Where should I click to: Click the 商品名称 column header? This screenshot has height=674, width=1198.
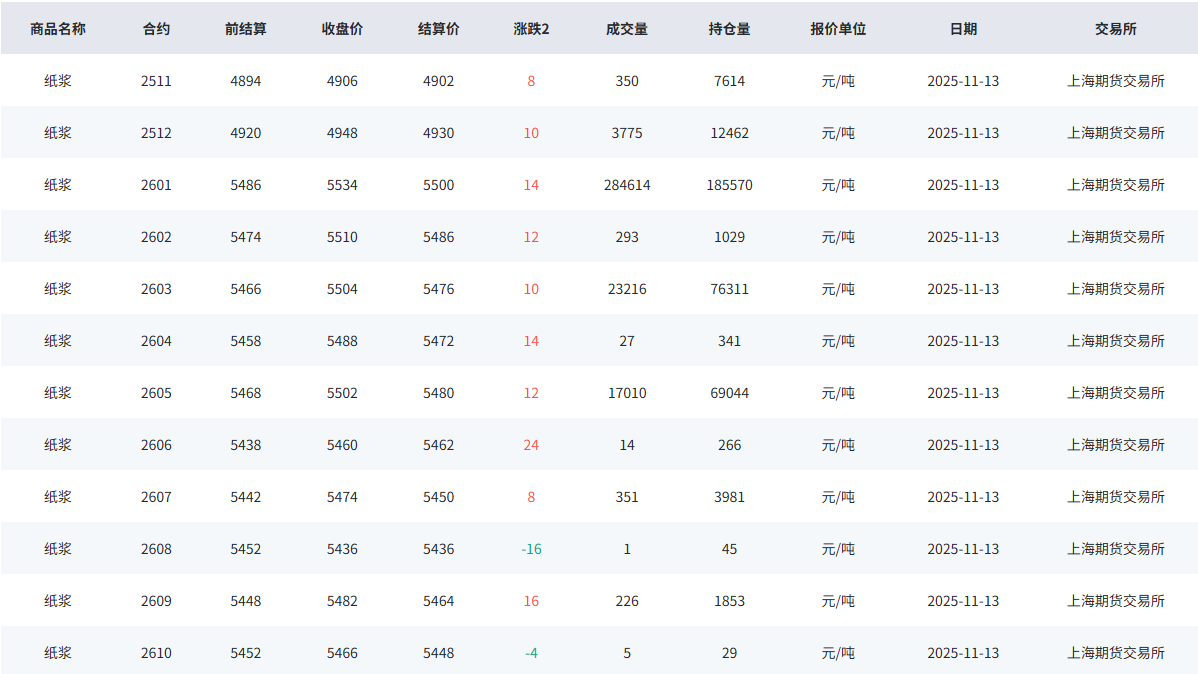click(x=58, y=29)
